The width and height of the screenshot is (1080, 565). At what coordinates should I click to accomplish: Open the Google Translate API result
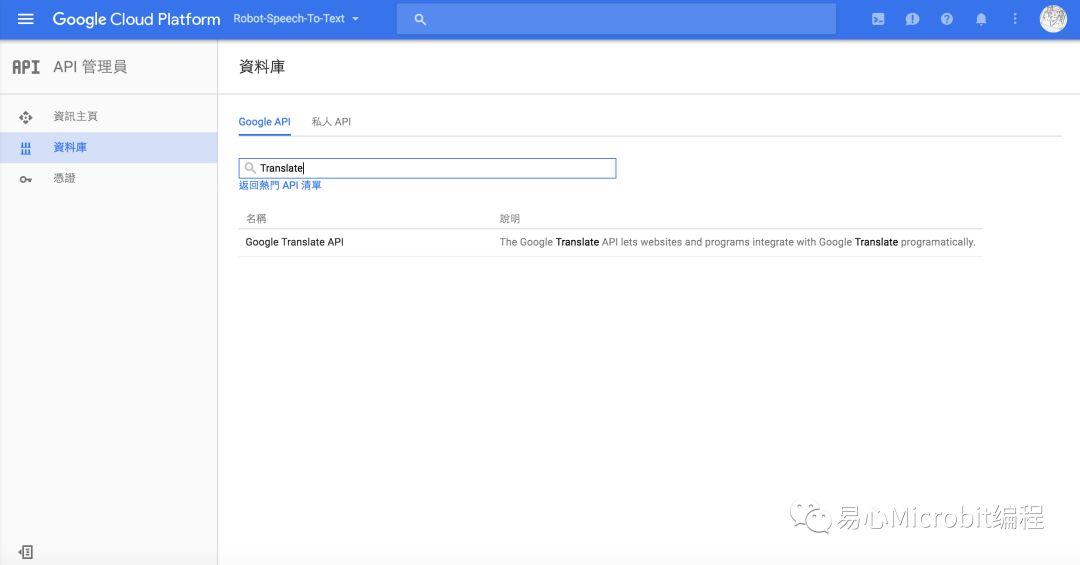pyautogui.click(x=294, y=242)
